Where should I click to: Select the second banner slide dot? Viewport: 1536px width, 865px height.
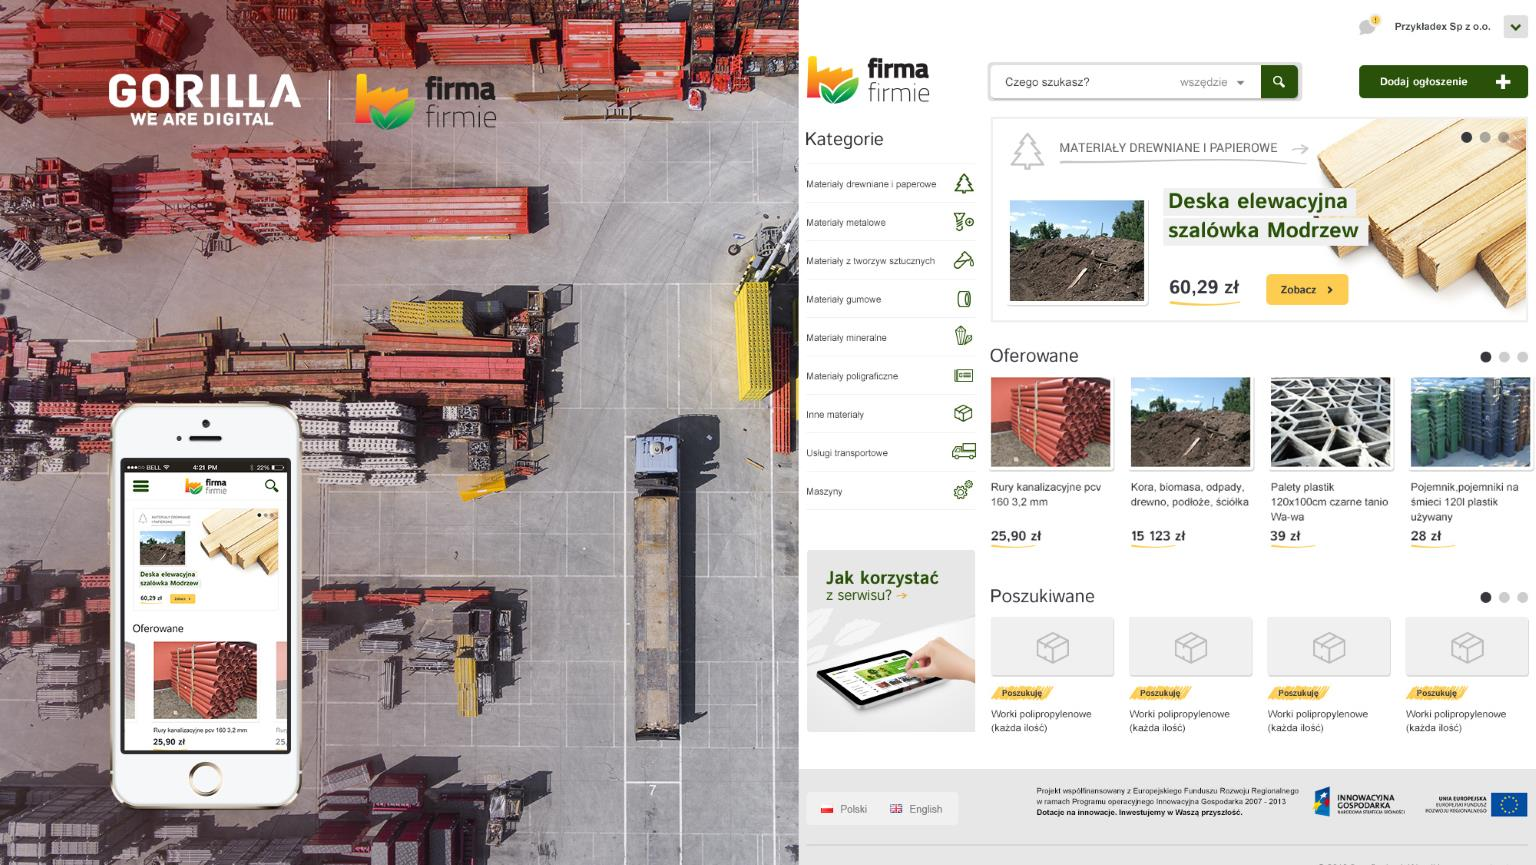(x=1485, y=137)
